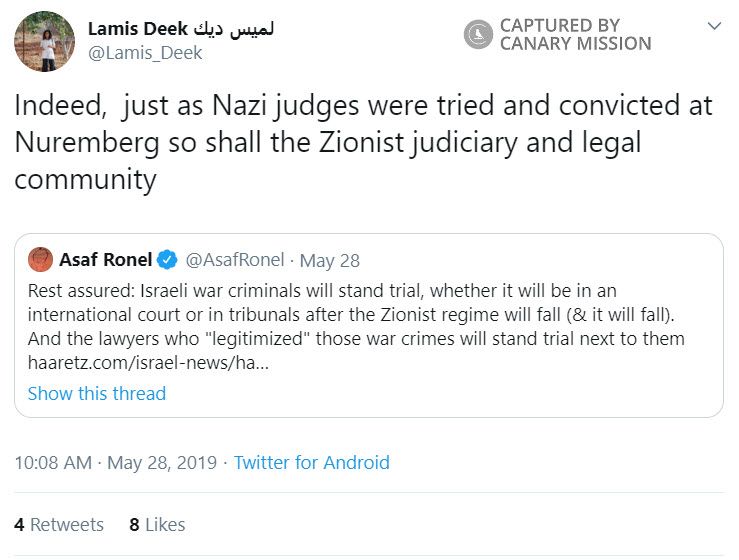
Task: Open the @AsafRonel handle in quote
Action: [234, 260]
